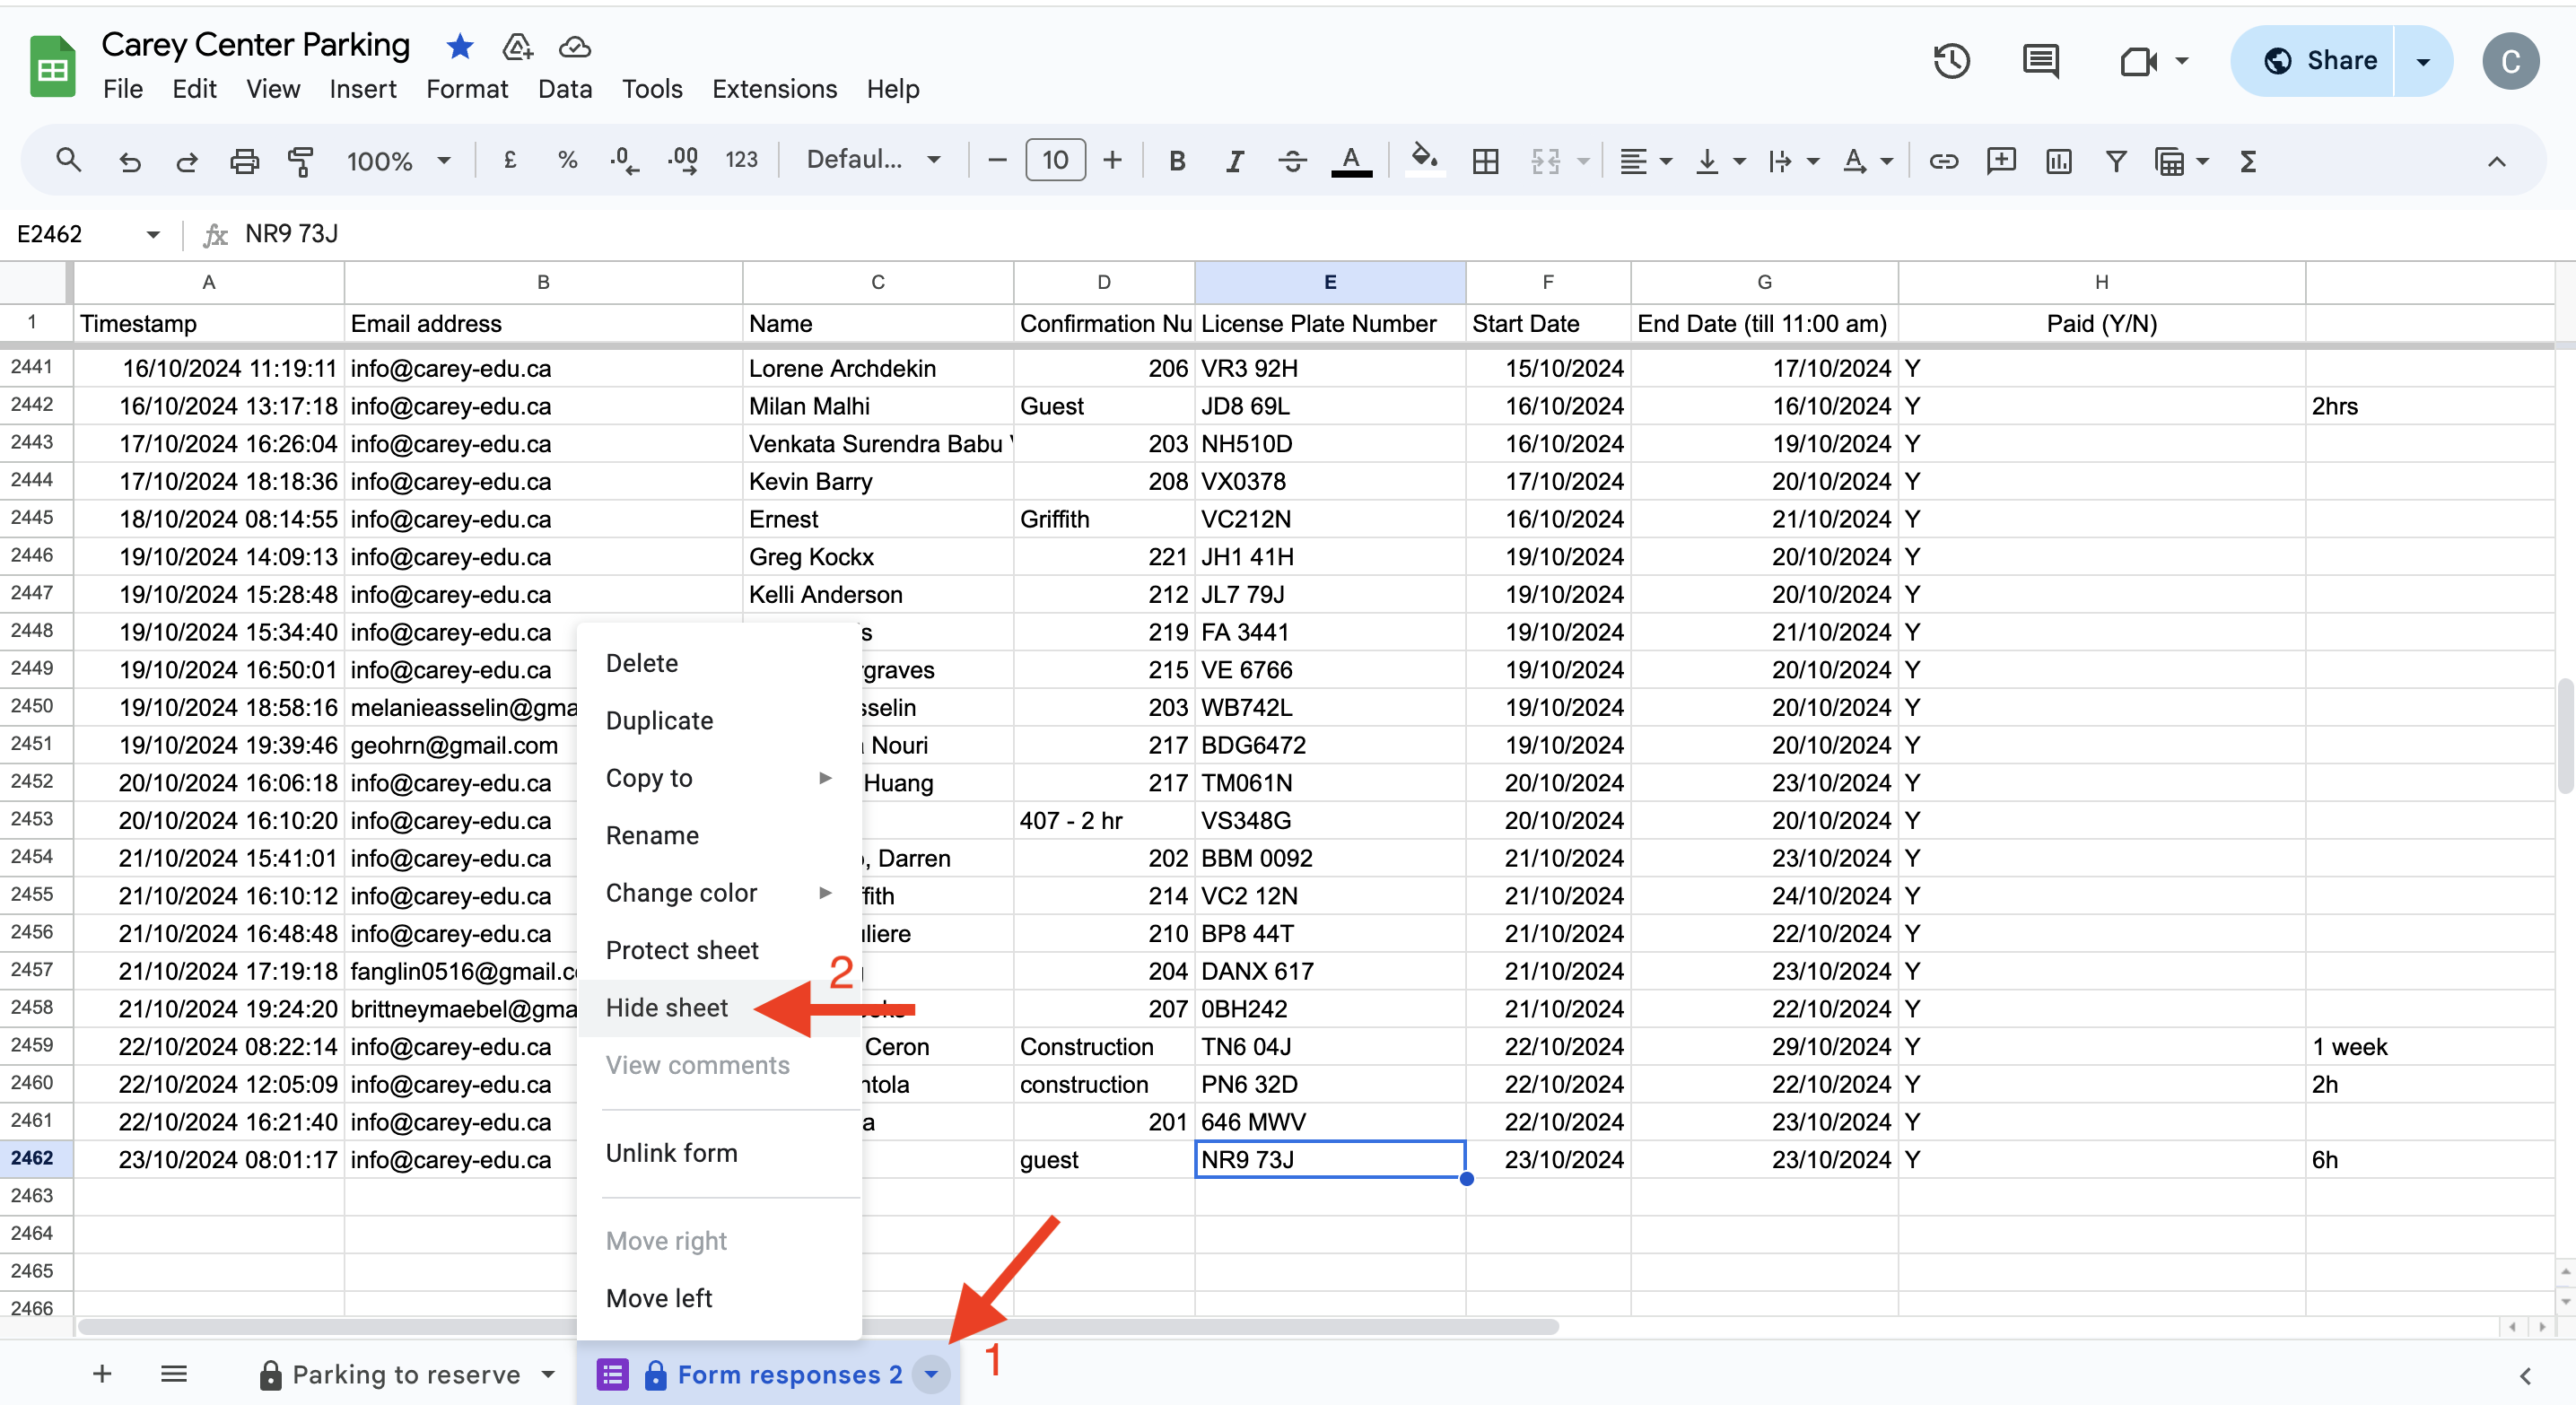This screenshot has width=2576, height=1405.
Task: Open the Default font dropdown
Action: [873, 160]
